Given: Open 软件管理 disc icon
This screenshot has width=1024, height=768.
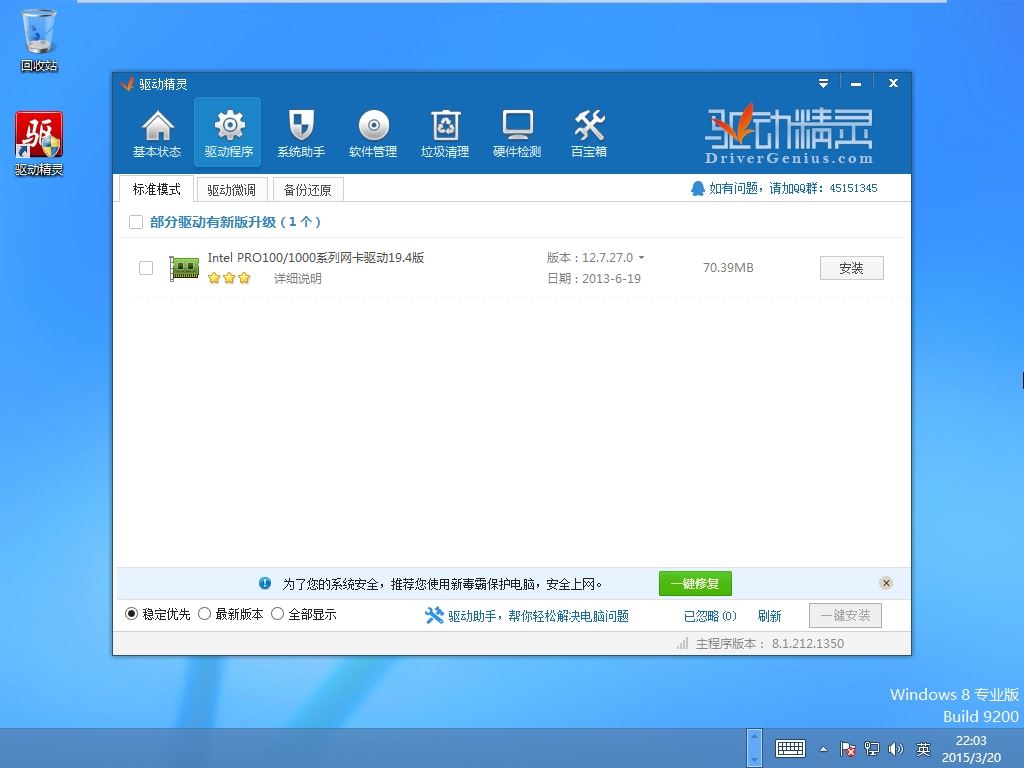Looking at the screenshot, I should [373, 134].
